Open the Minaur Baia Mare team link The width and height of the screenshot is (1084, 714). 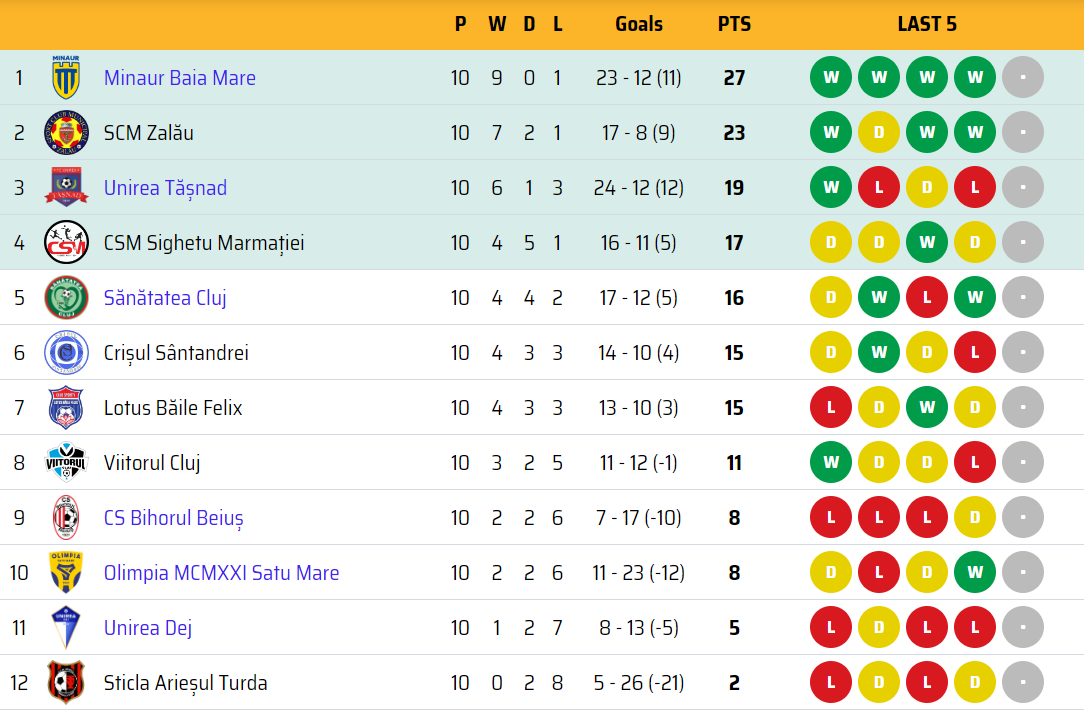tap(180, 78)
